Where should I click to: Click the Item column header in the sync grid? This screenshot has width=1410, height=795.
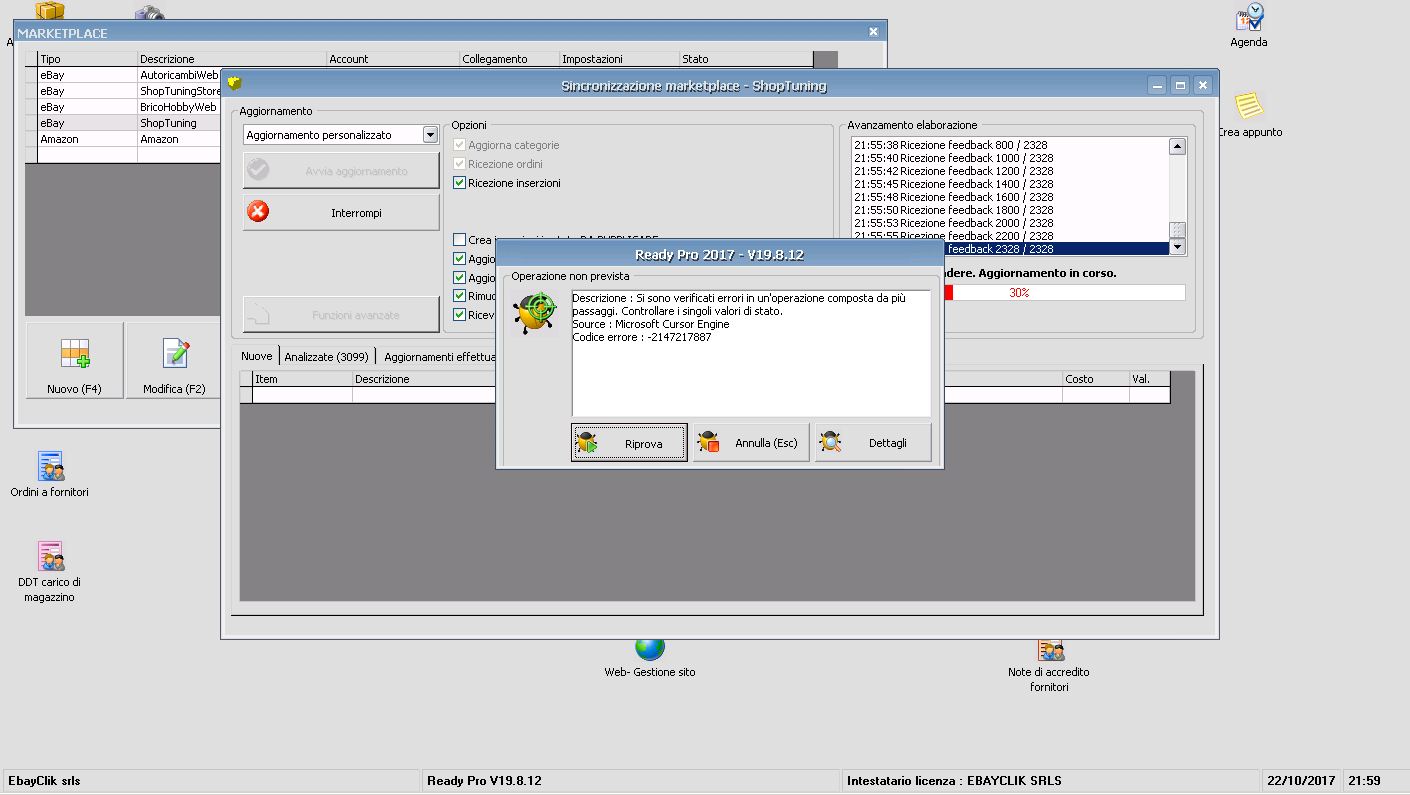point(302,379)
